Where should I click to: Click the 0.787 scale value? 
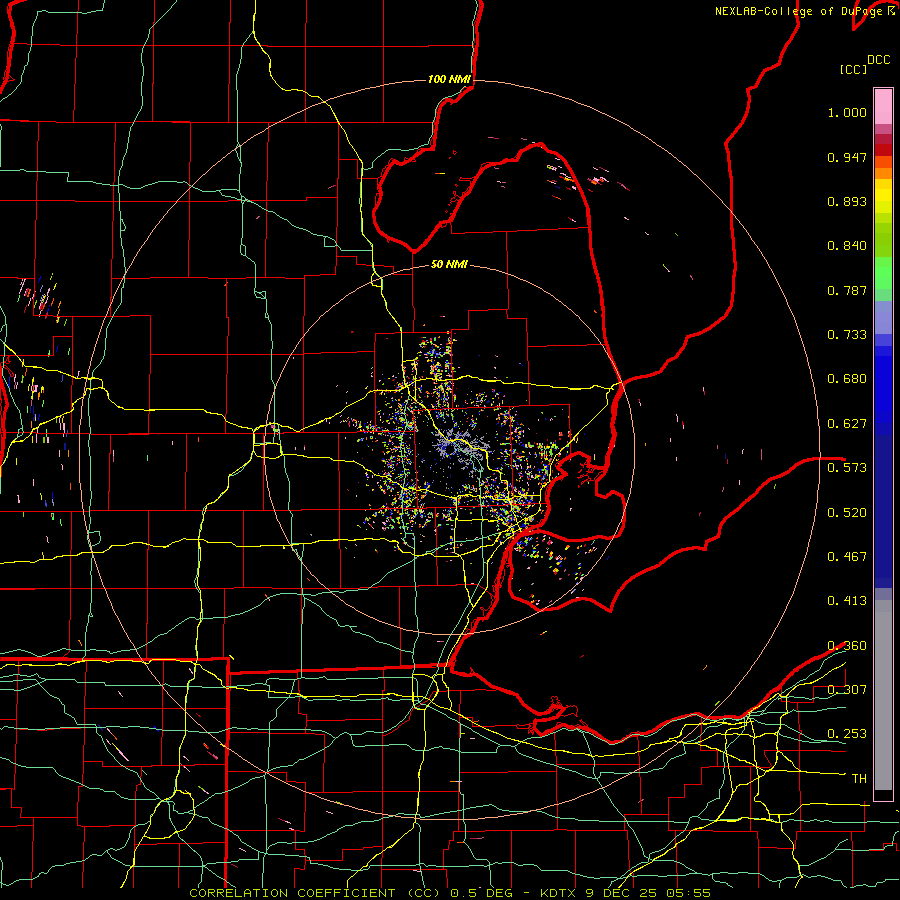(x=847, y=290)
